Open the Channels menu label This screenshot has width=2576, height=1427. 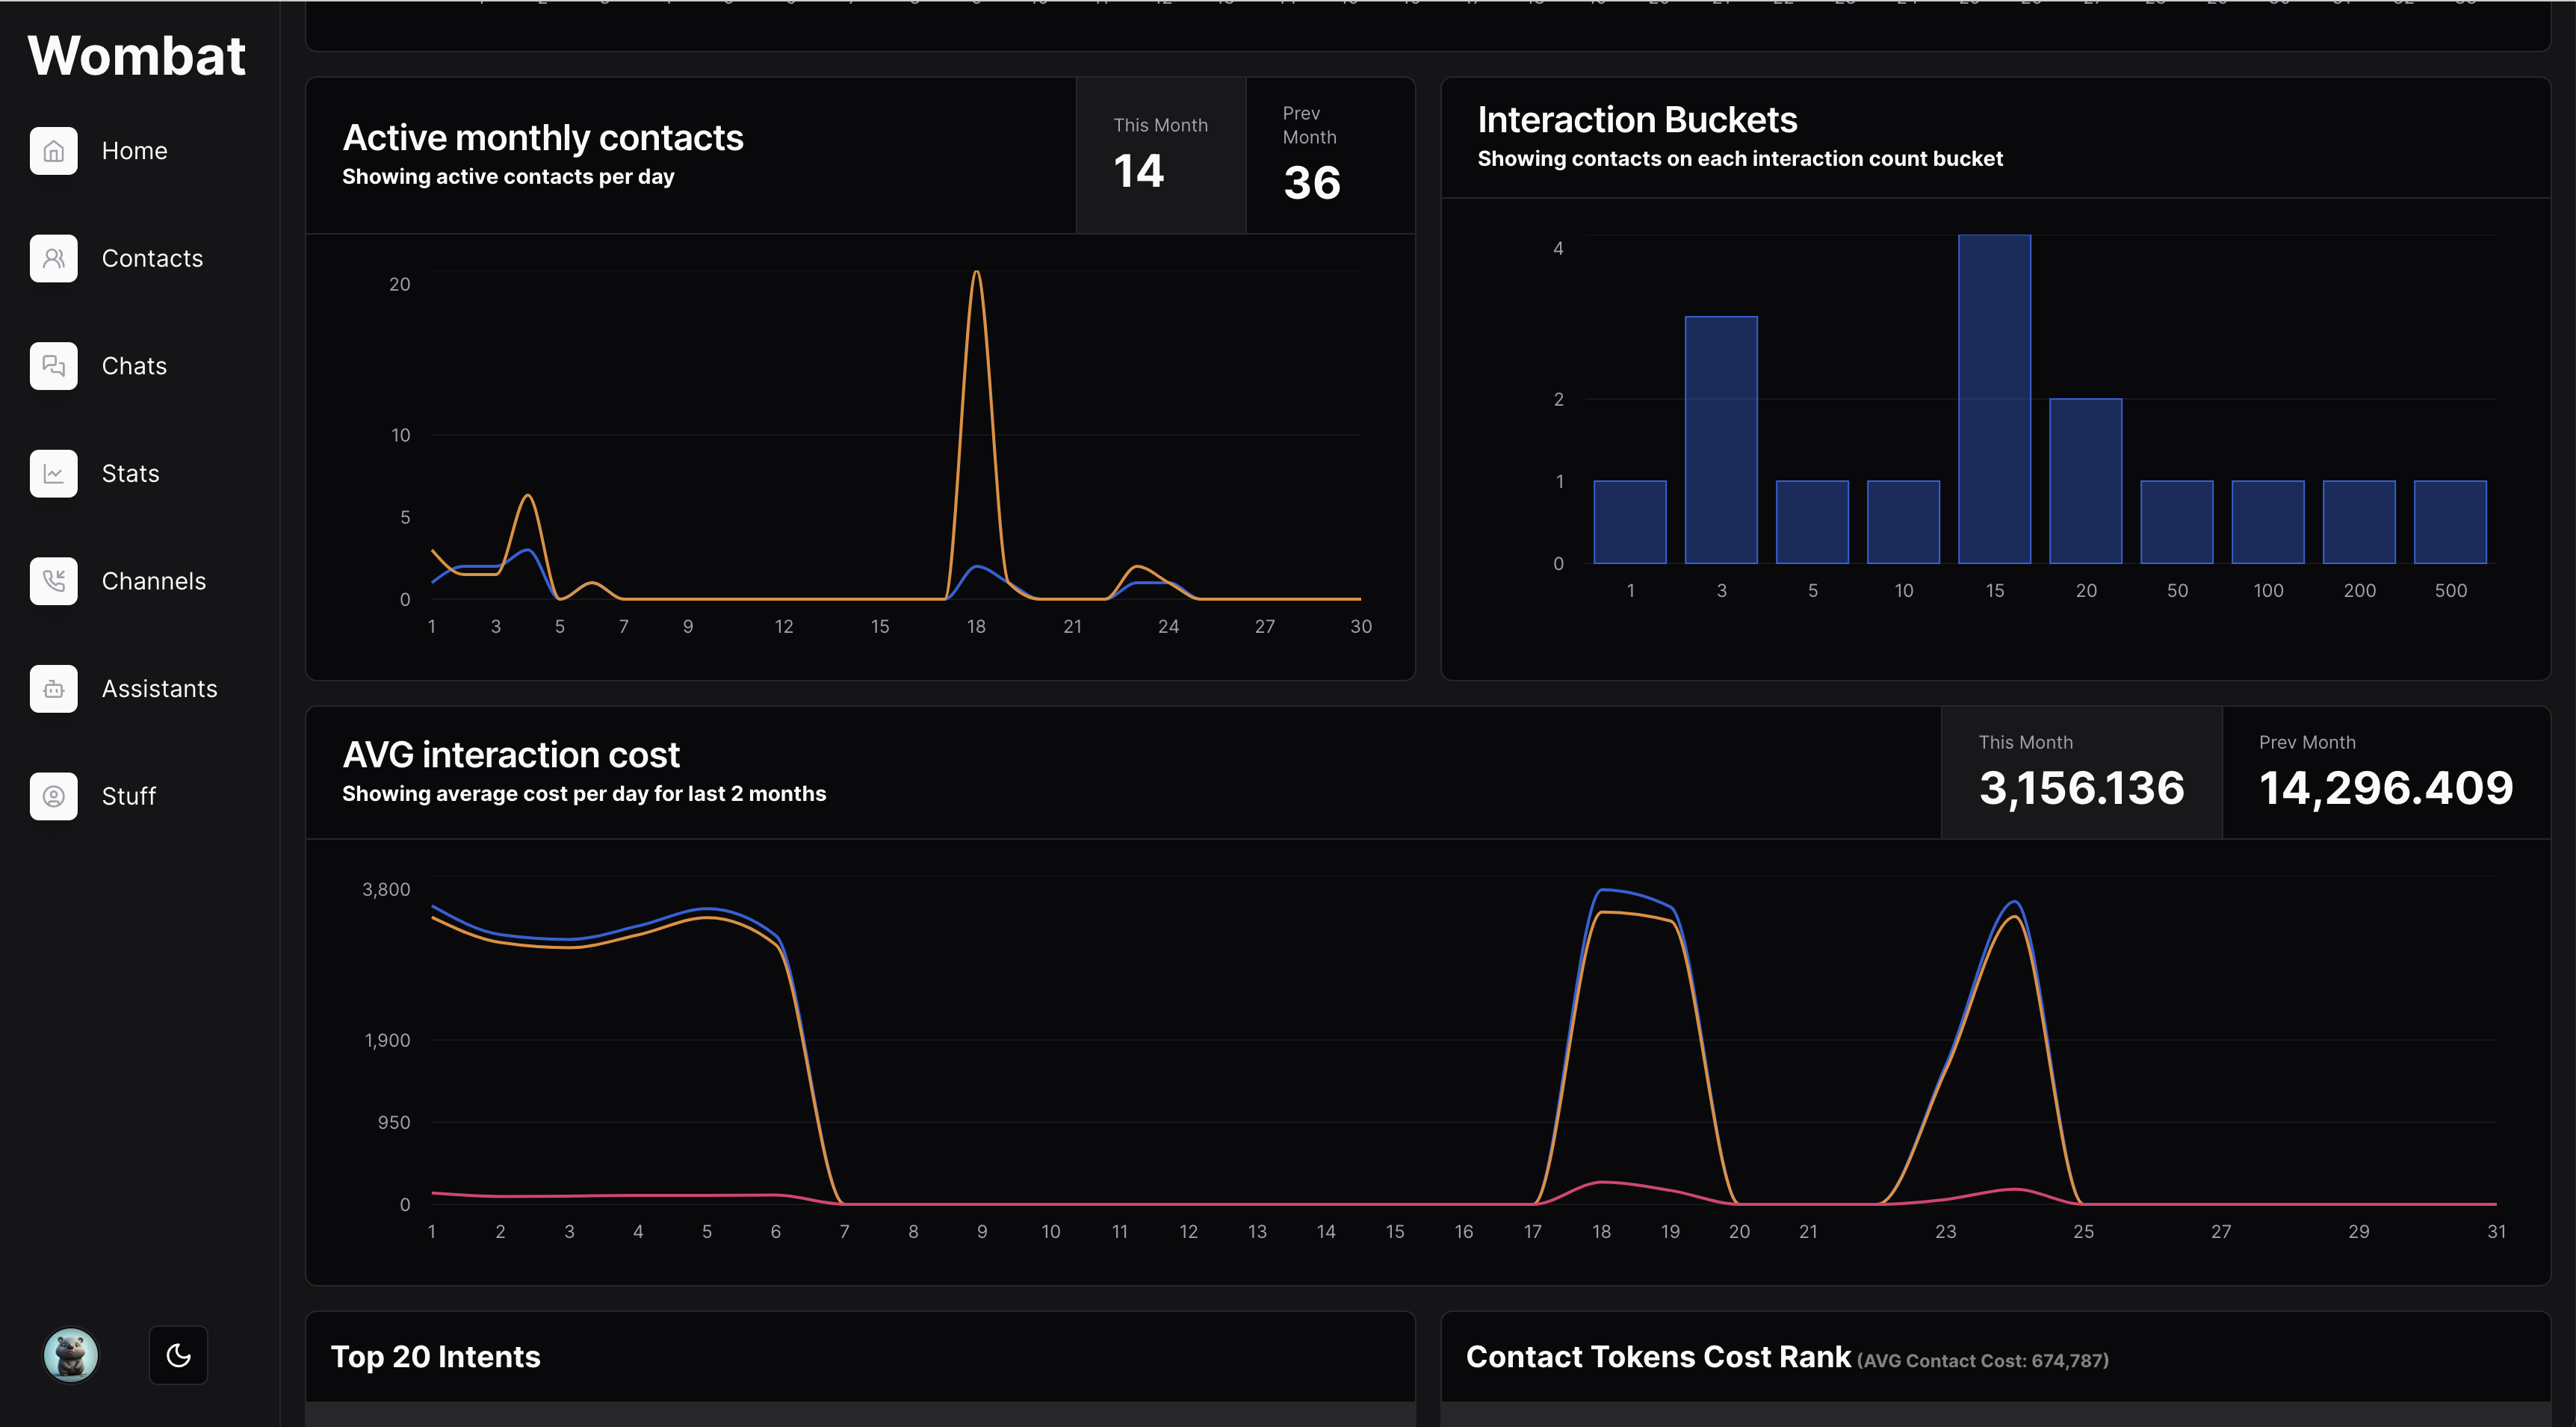pos(154,581)
